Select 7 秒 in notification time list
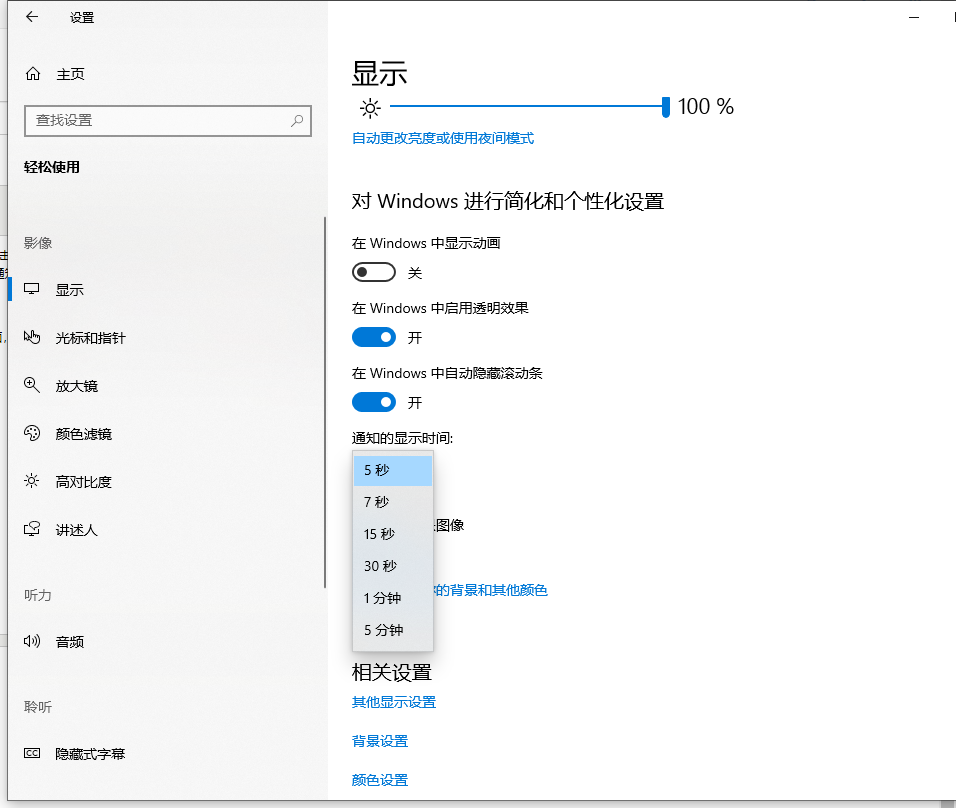956x808 pixels. [393, 502]
